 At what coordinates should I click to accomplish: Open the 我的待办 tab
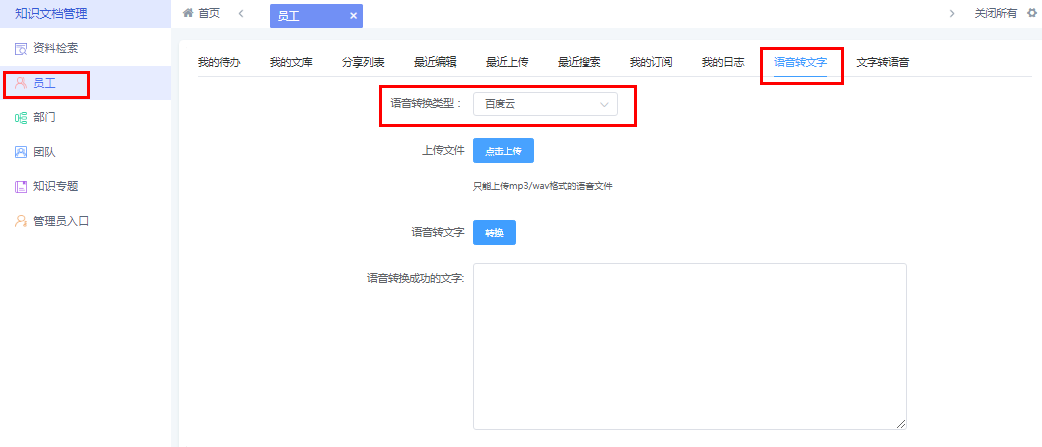(x=219, y=62)
